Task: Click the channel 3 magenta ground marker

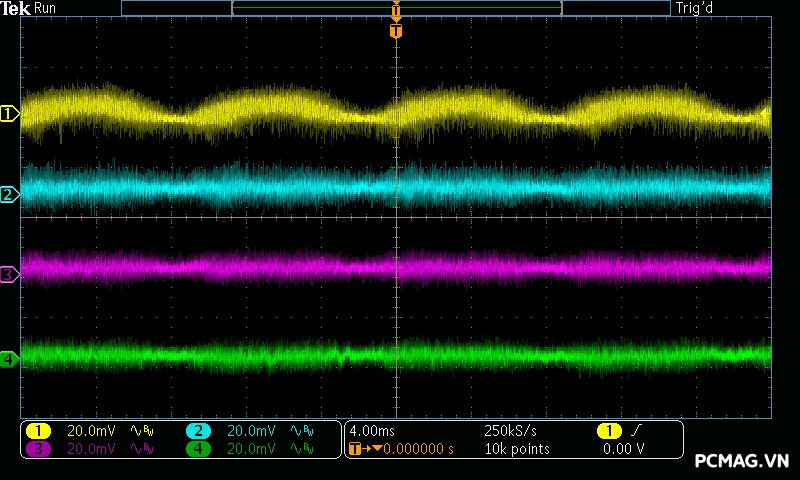Action: coord(9,274)
